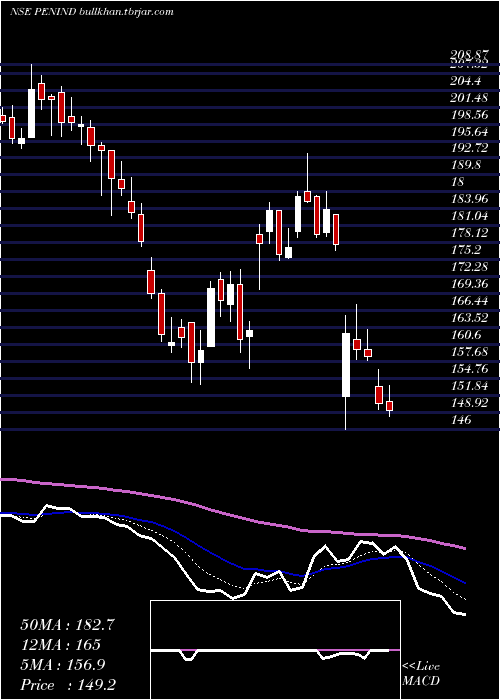
Task: Click the tall white gap-down candlestick near 157.68
Action: (x=346, y=365)
